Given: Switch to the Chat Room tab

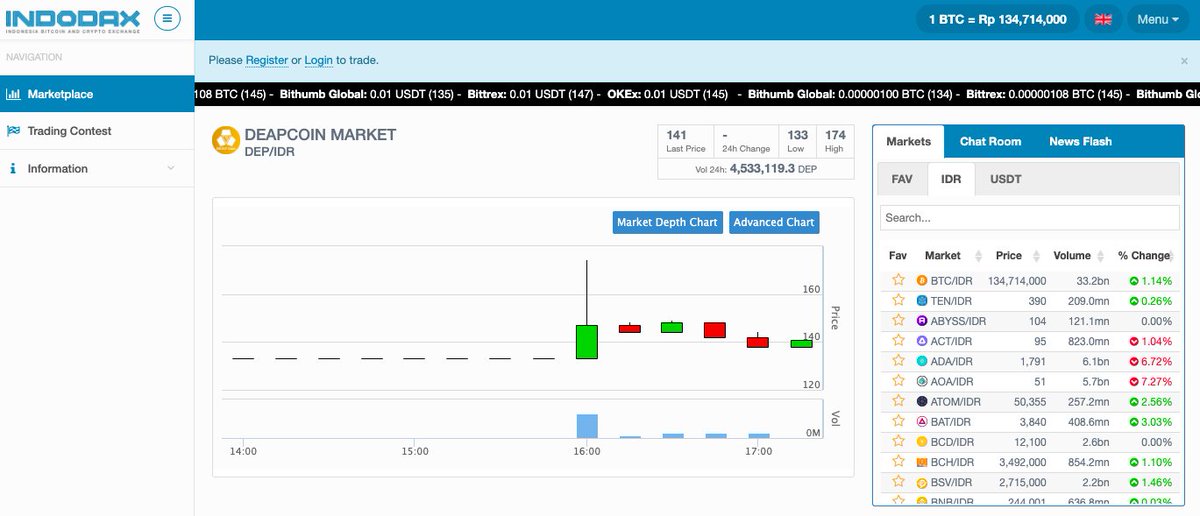Looking at the screenshot, I should tap(990, 141).
